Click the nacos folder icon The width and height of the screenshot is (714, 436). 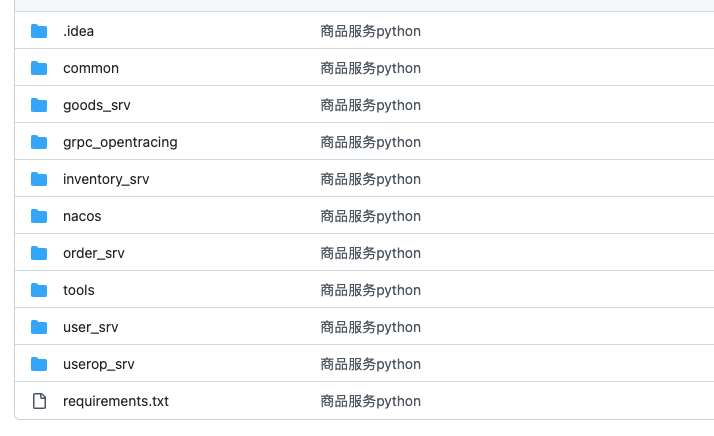click(x=39, y=216)
